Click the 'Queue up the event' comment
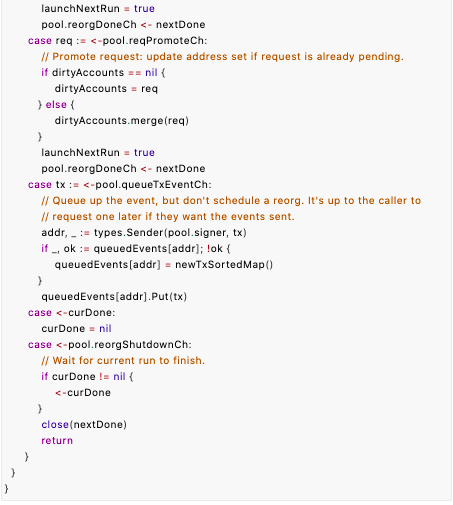Image resolution: width=453 pixels, height=505 pixels. coord(231,200)
